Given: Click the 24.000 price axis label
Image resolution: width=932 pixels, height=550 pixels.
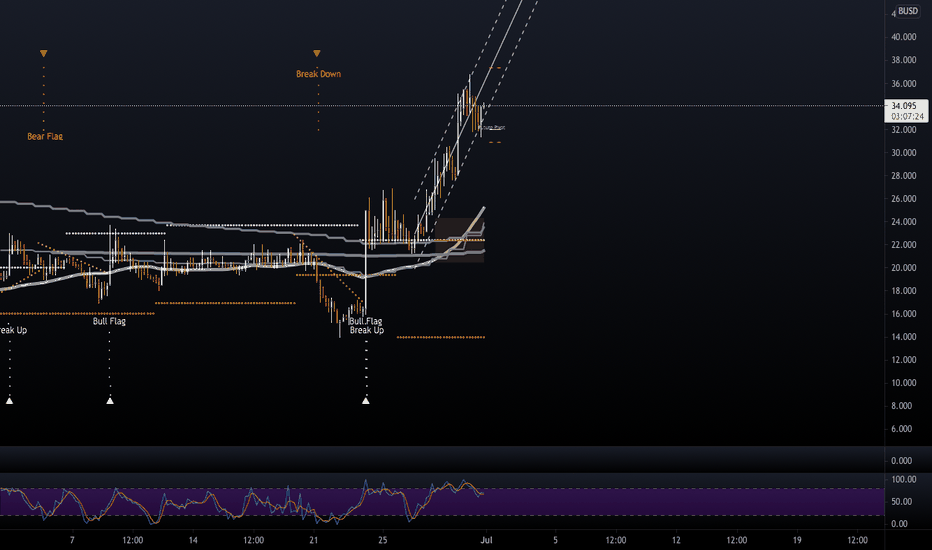Looking at the screenshot, I should tap(903, 222).
